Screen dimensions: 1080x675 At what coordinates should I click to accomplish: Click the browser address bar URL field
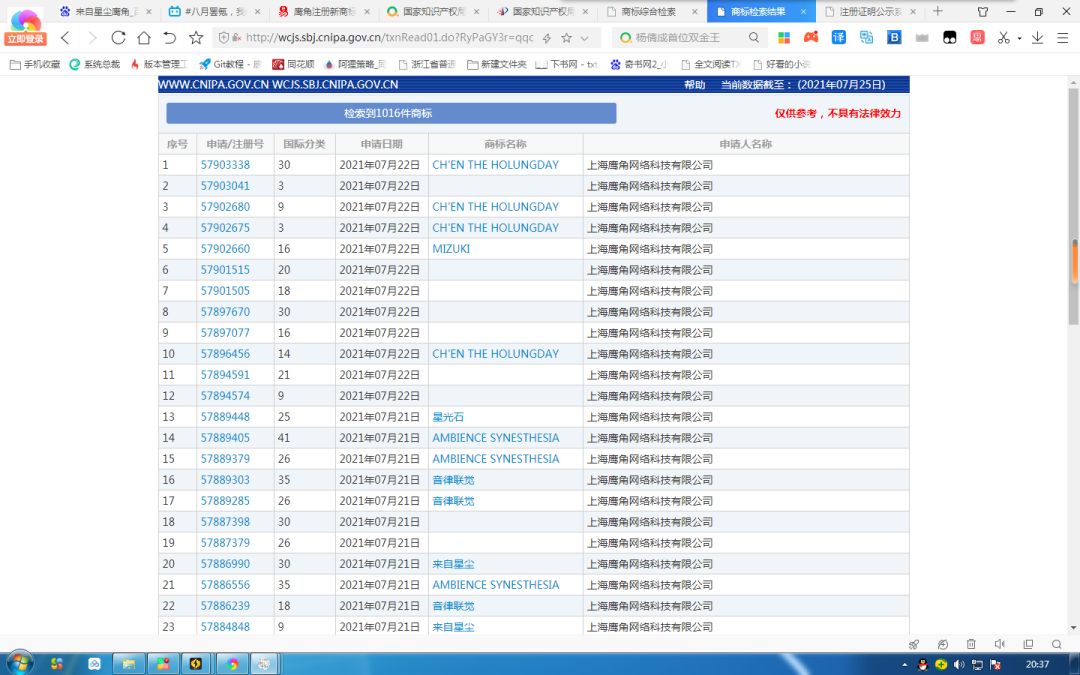(x=389, y=38)
